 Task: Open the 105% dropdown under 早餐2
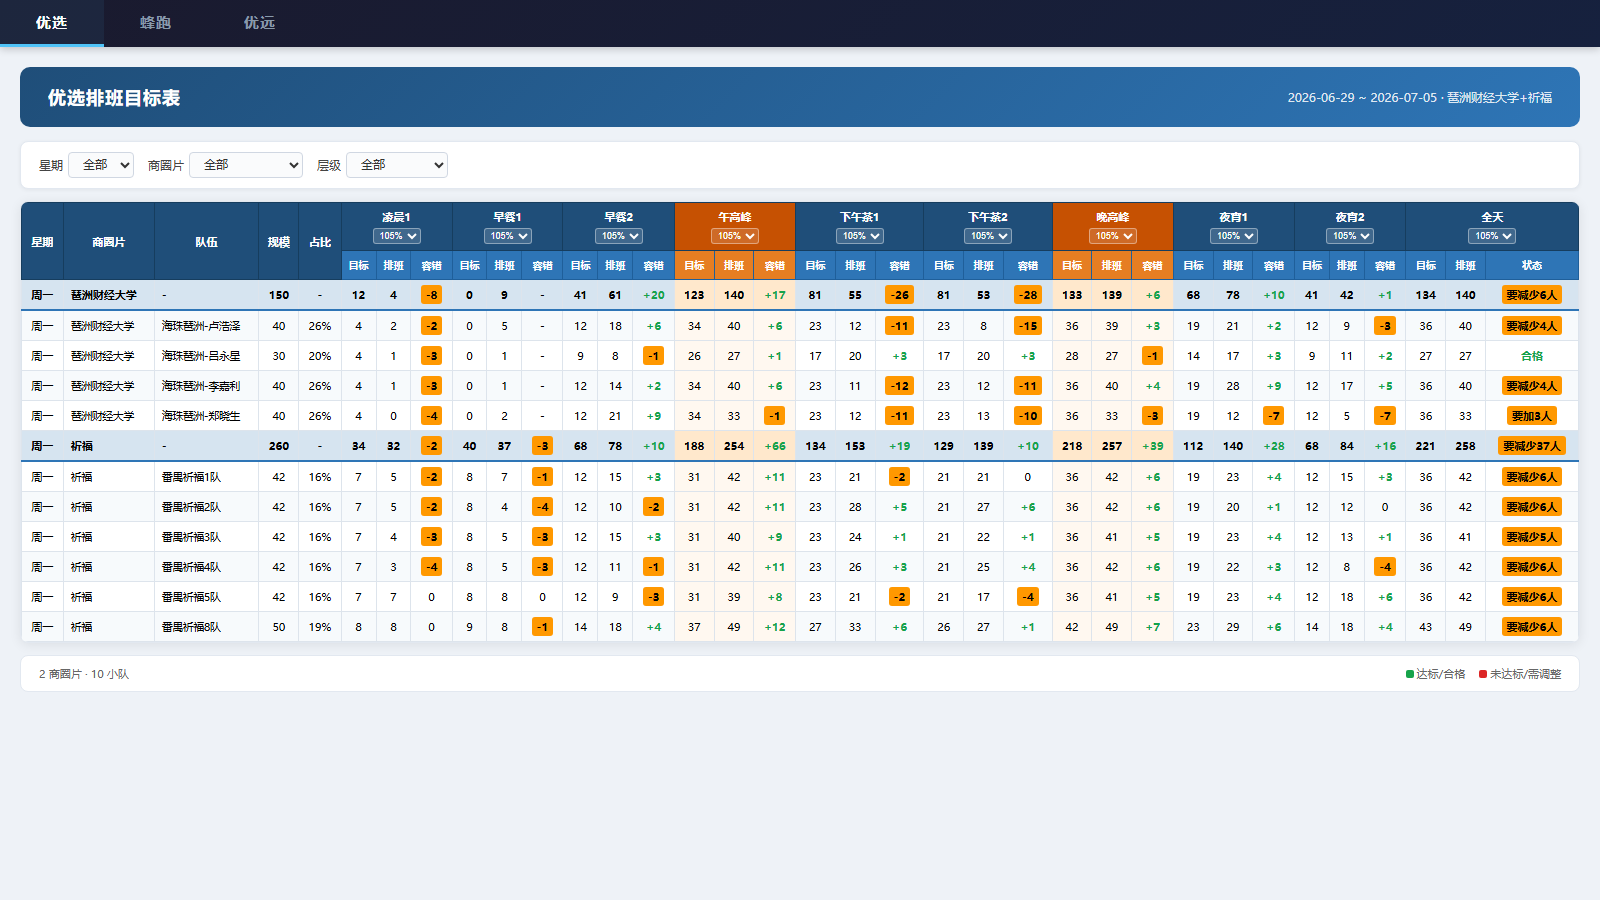pyautogui.click(x=619, y=236)
